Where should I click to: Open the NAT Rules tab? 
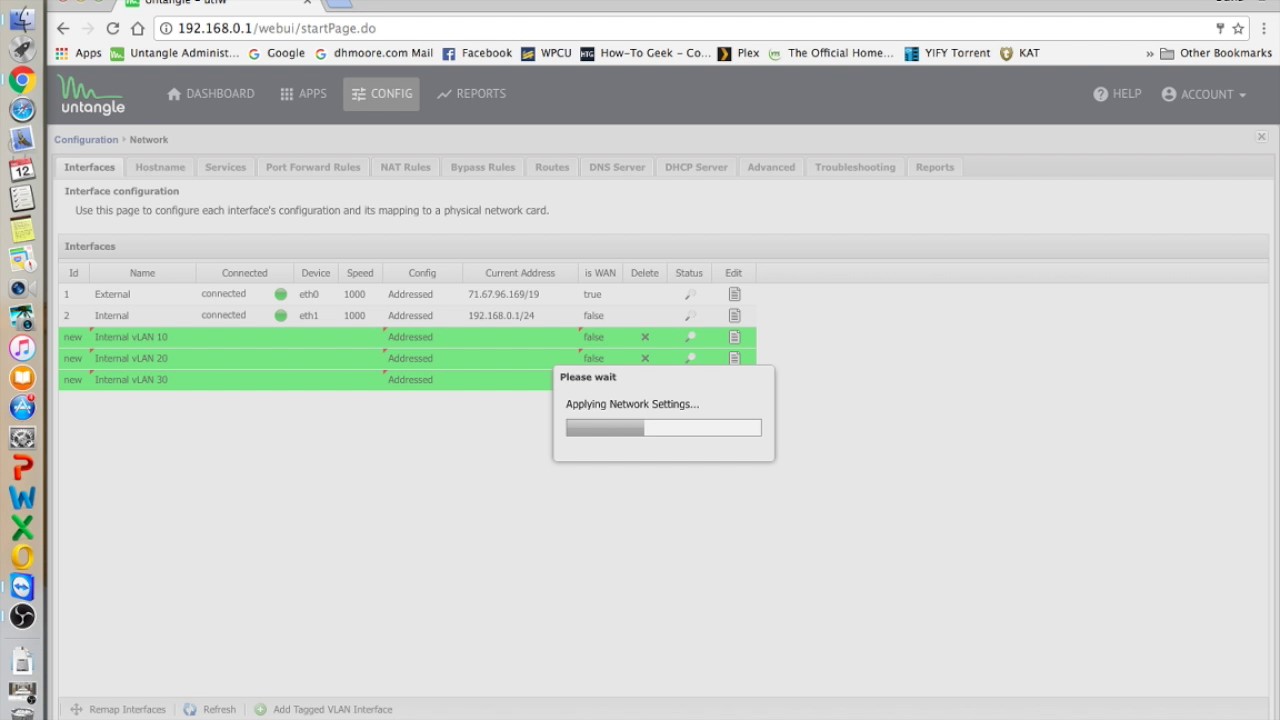405,167
